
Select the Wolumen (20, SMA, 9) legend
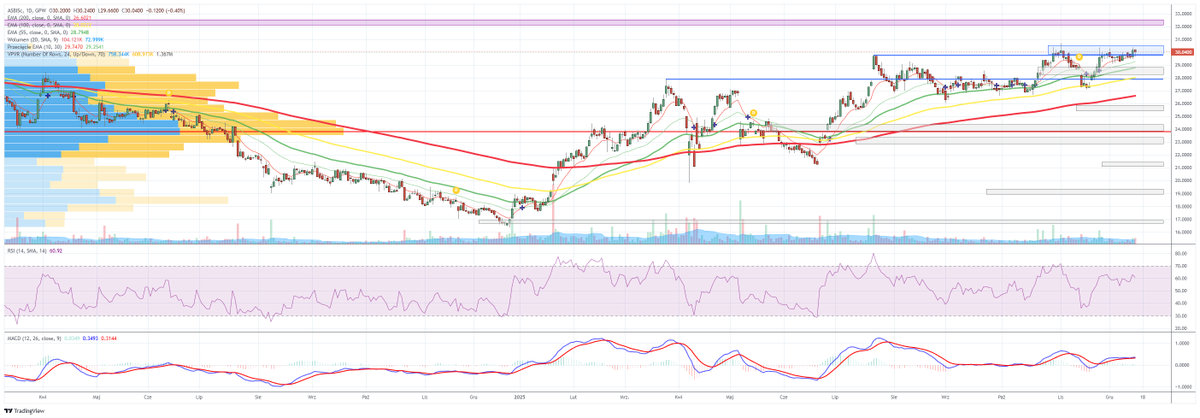pyautogui.click(x=33, y=38)
